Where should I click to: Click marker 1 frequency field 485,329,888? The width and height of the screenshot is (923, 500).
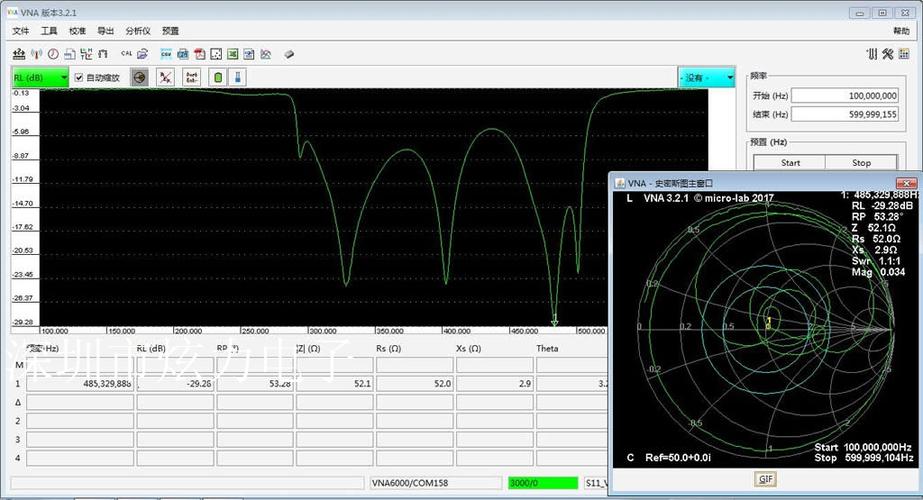coord(80,383)
